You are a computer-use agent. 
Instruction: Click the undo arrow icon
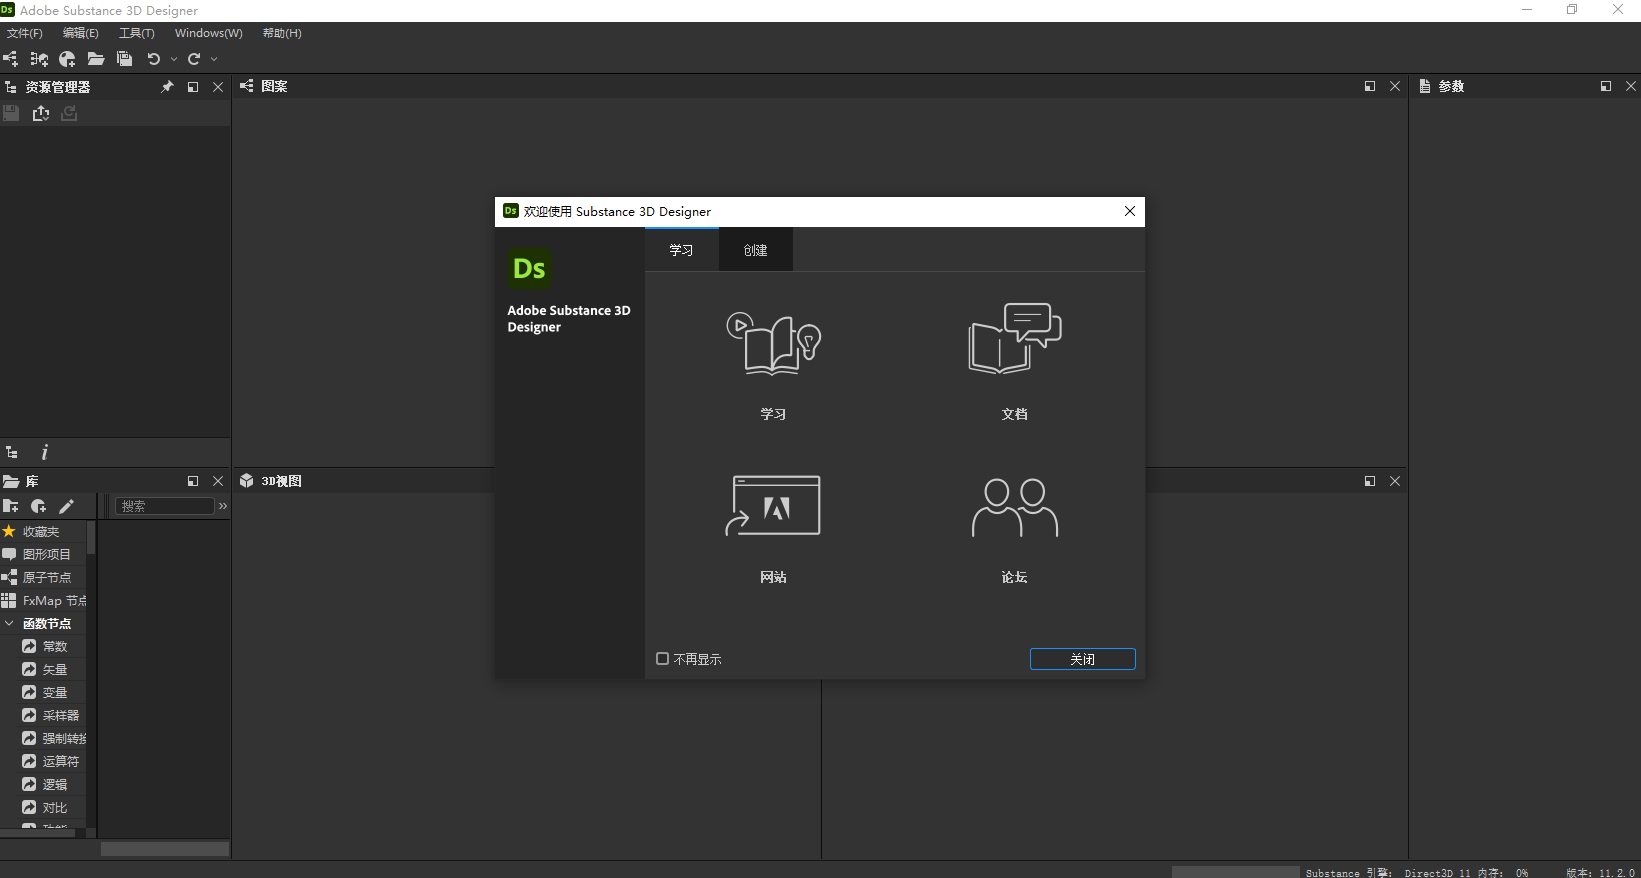(153, 59)
